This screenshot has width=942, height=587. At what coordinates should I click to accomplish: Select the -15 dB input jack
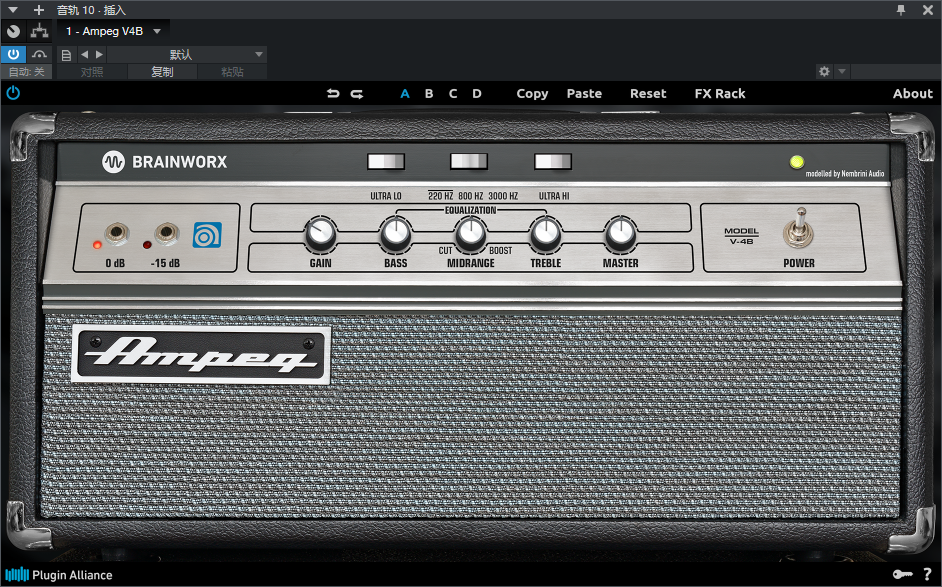(x=167, y=233)
